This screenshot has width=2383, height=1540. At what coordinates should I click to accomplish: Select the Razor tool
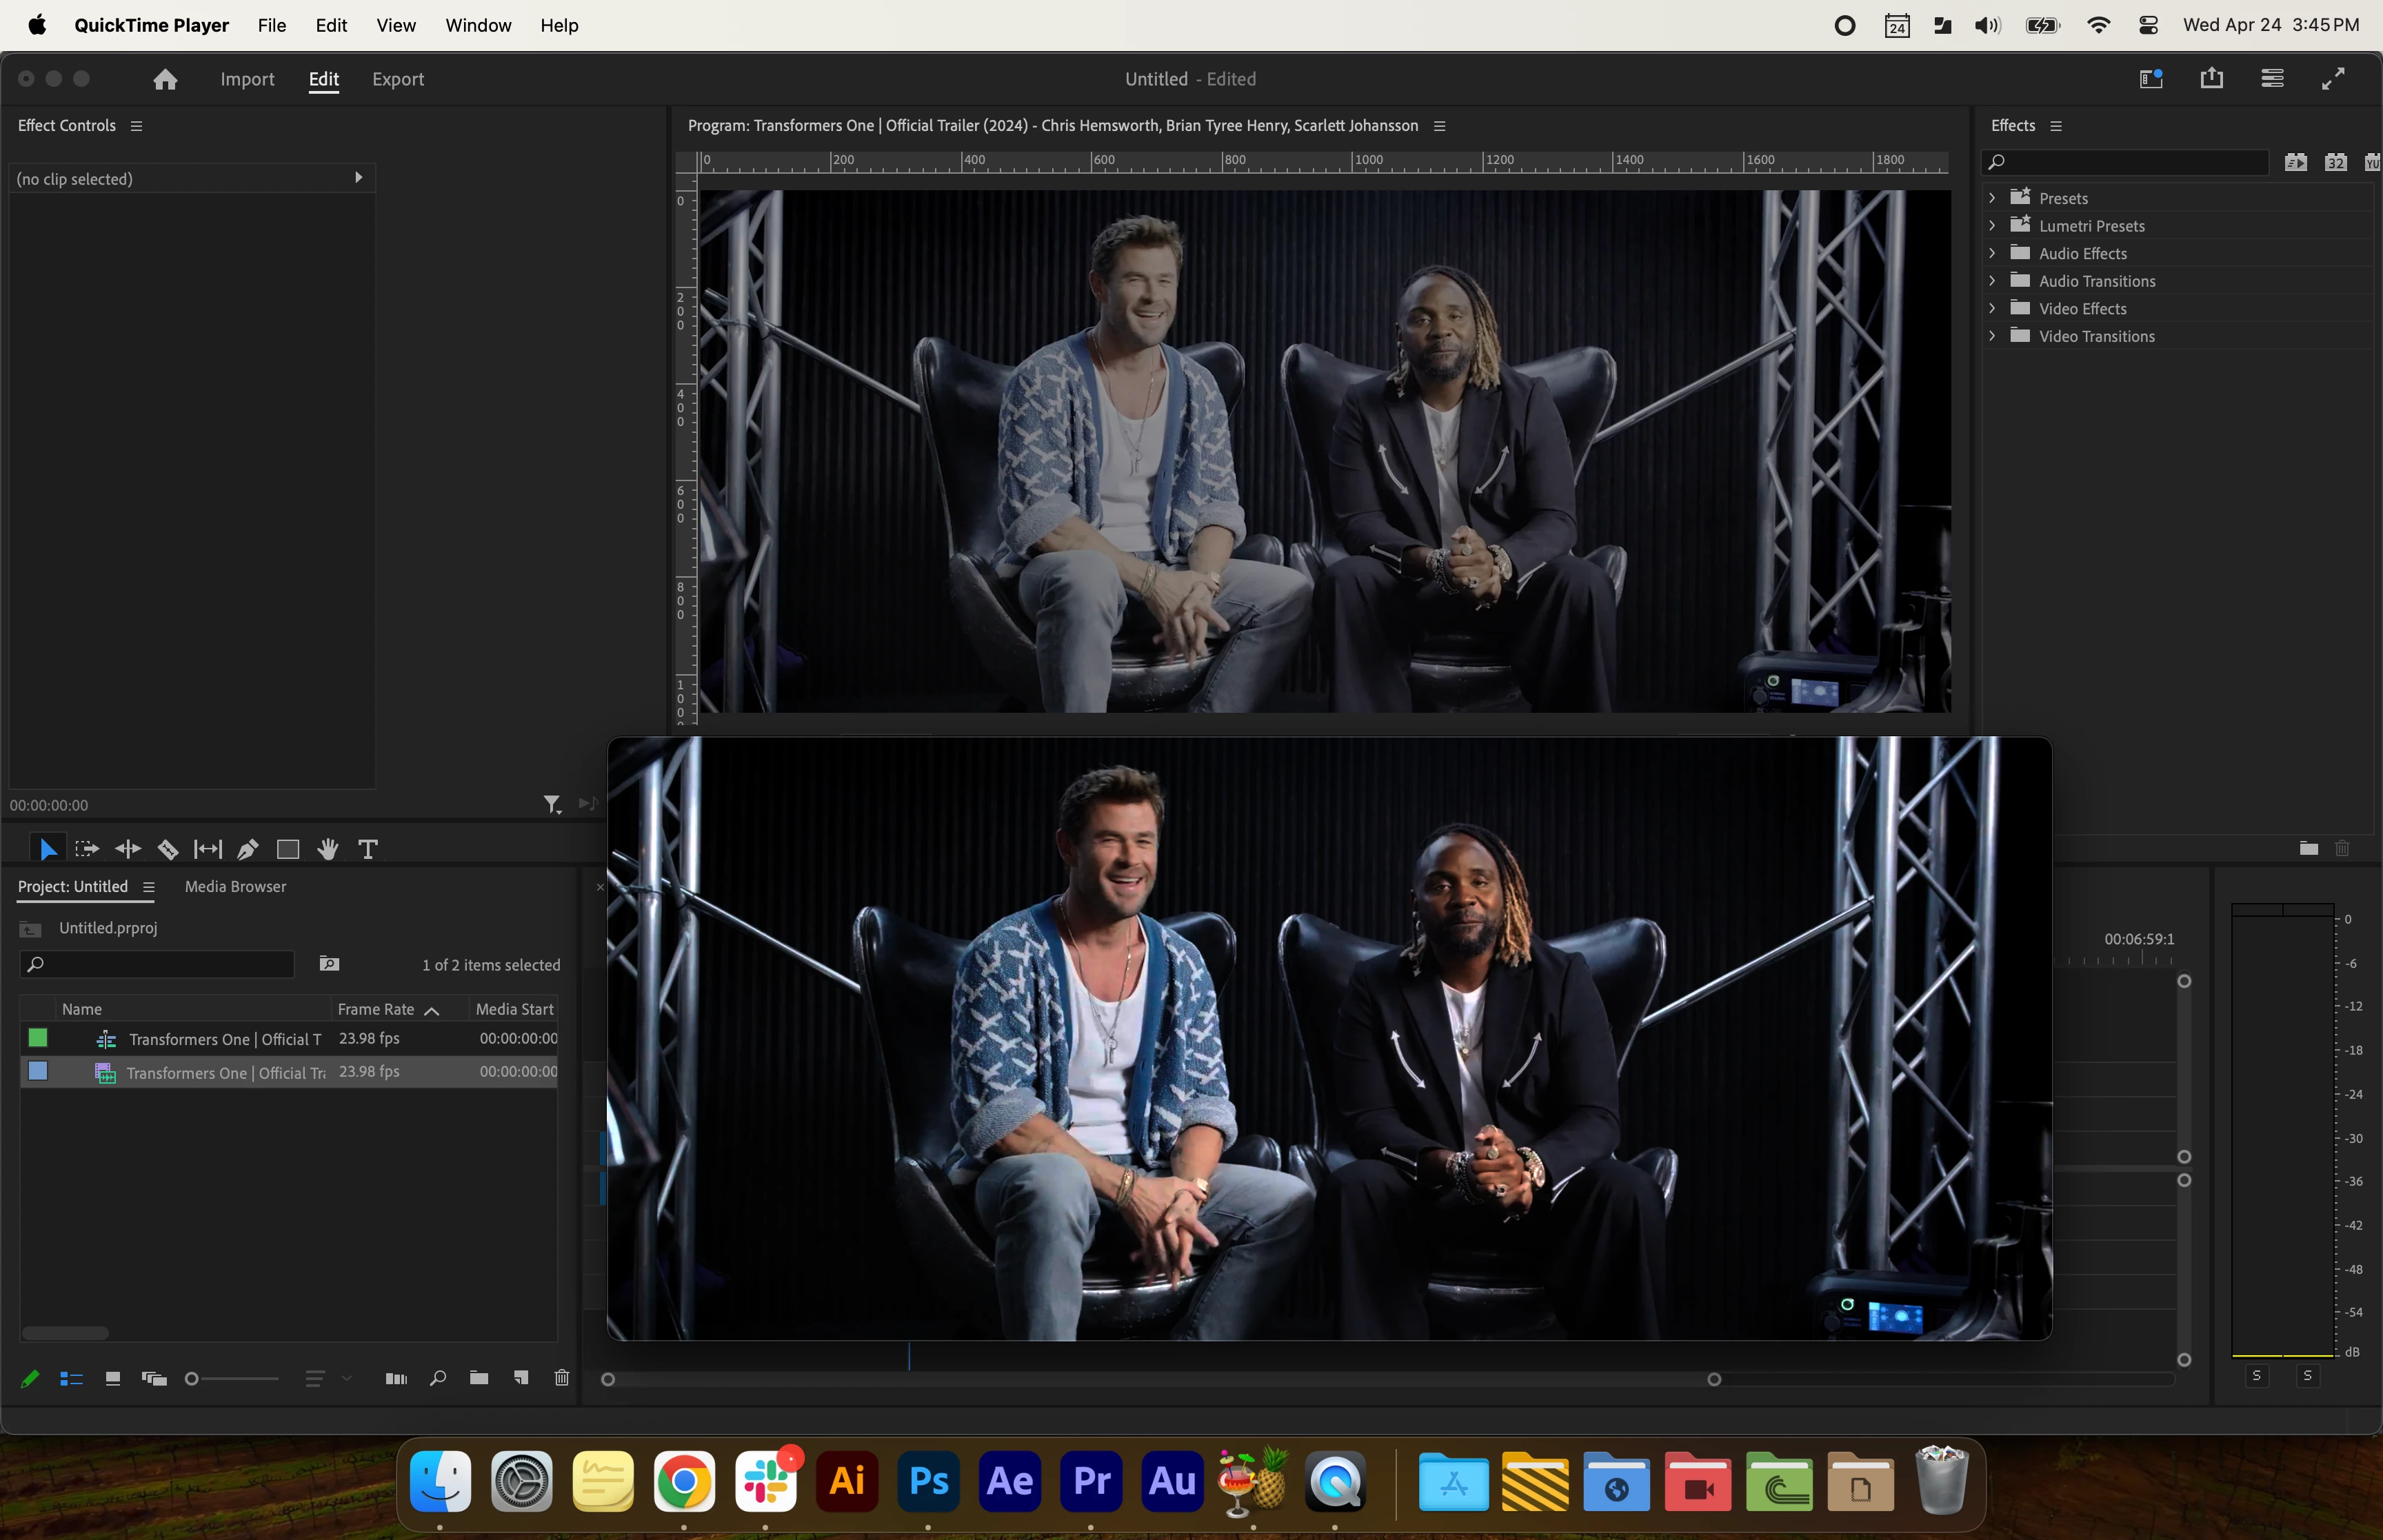click(168, 849)
